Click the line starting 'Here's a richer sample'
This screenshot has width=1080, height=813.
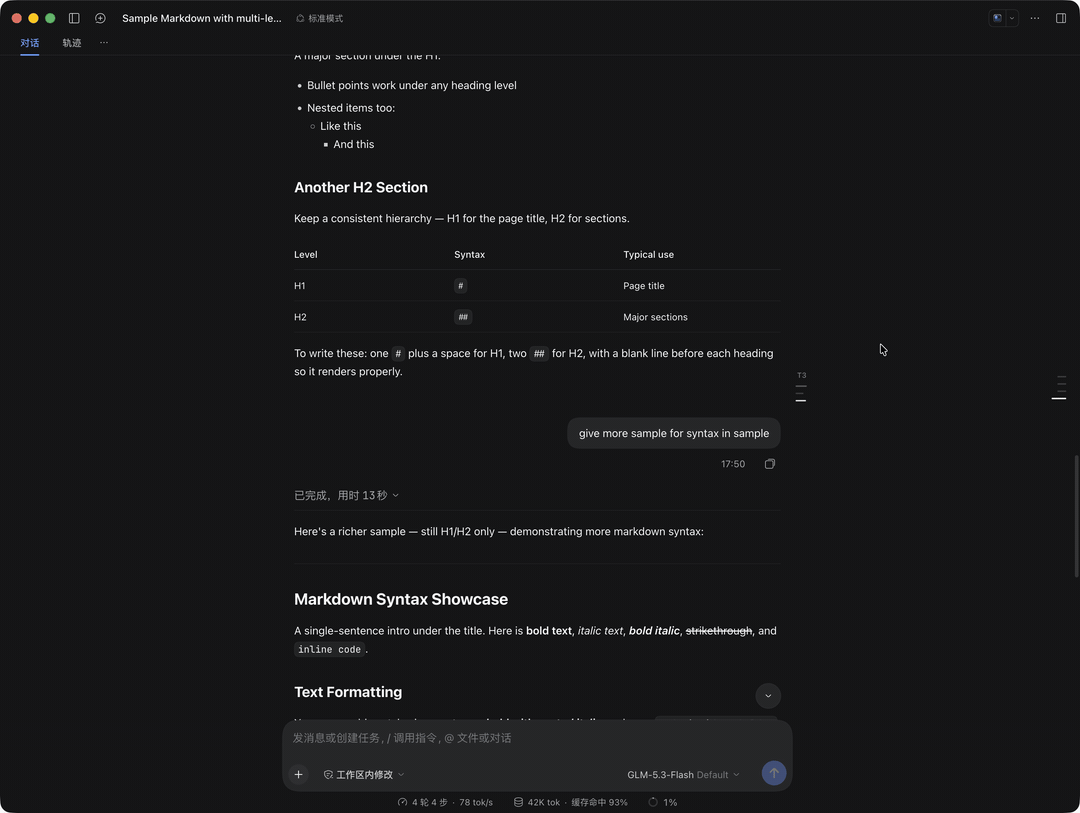pos(499,531)
